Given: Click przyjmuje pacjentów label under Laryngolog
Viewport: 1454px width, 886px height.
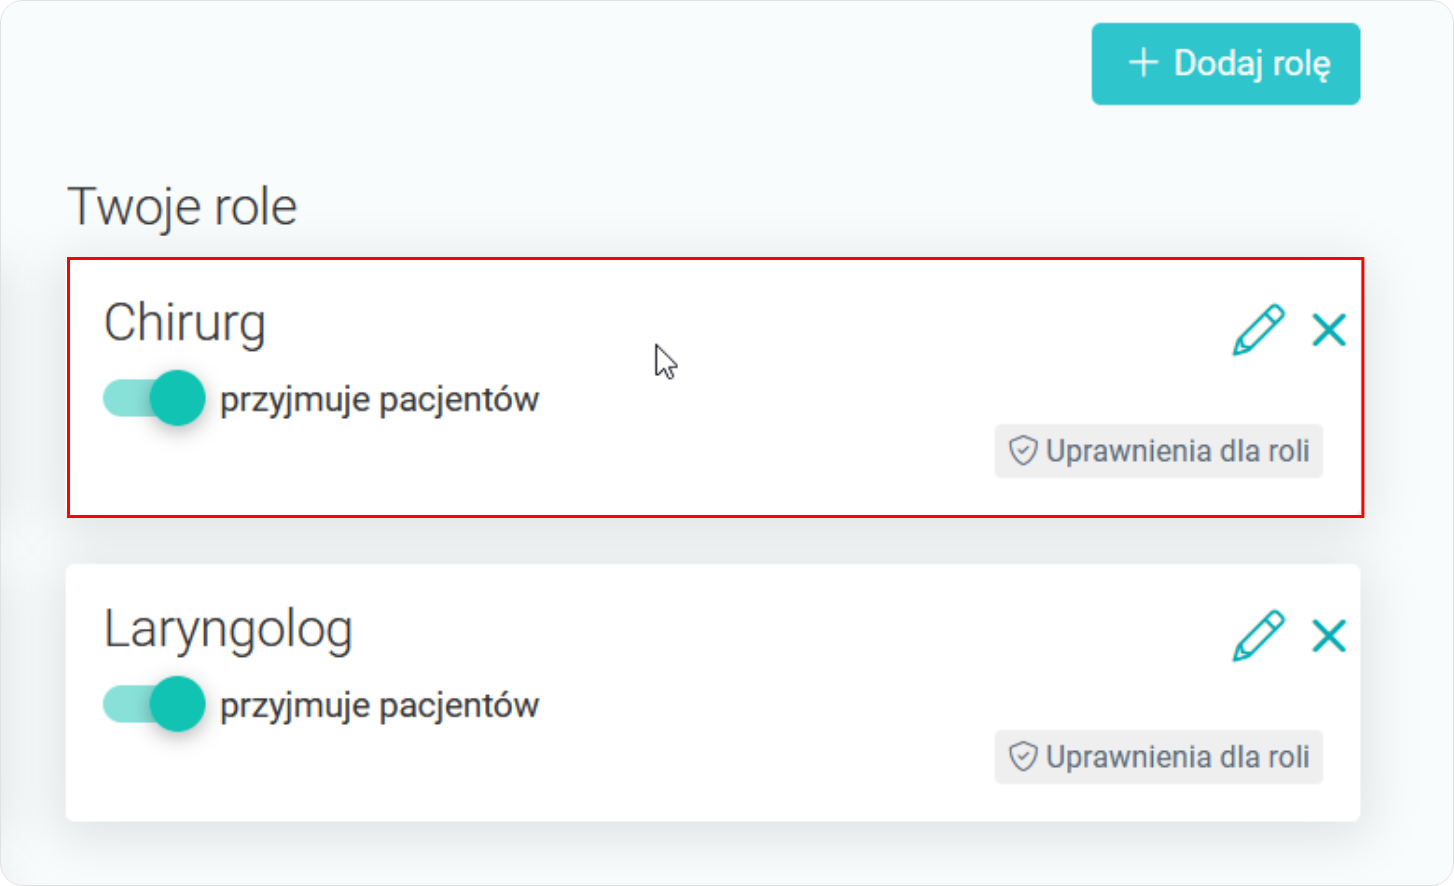Looking at the screenshot, I should pos(379,706).
